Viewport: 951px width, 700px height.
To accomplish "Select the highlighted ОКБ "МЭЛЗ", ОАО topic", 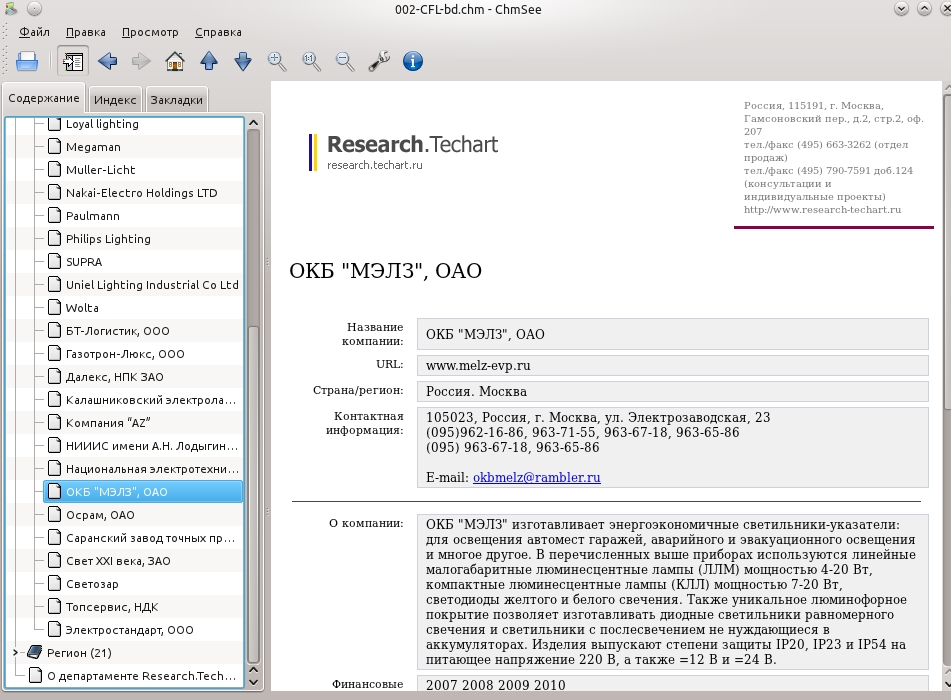I will (x=143, y=492).
